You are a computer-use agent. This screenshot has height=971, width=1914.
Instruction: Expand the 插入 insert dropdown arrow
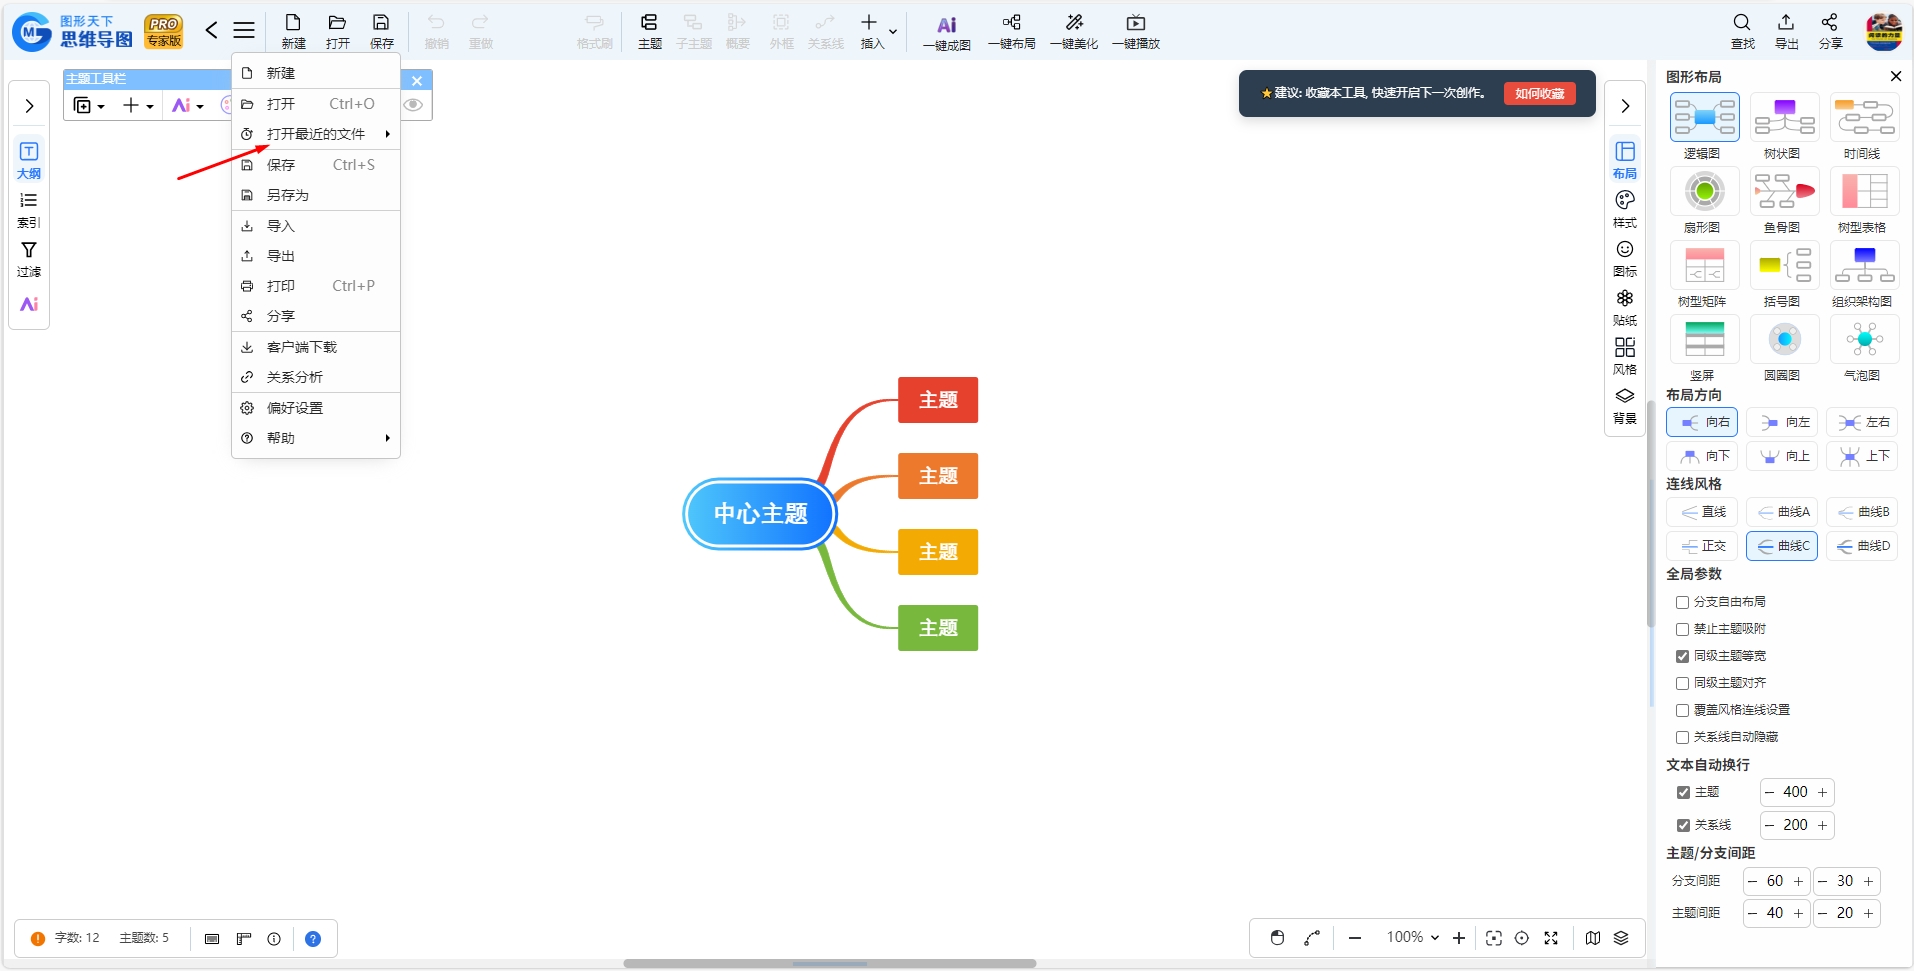893,32
